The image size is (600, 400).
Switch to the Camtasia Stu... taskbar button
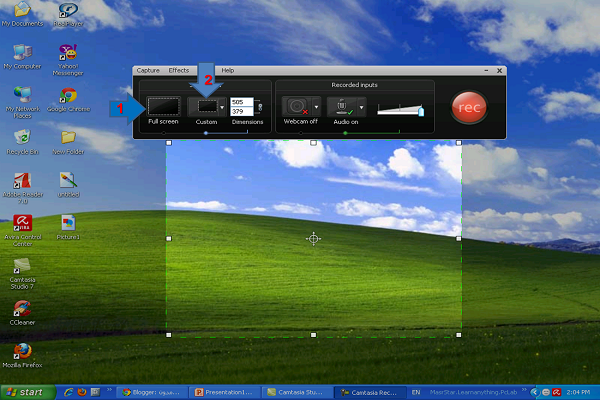[x=298, y=392]
